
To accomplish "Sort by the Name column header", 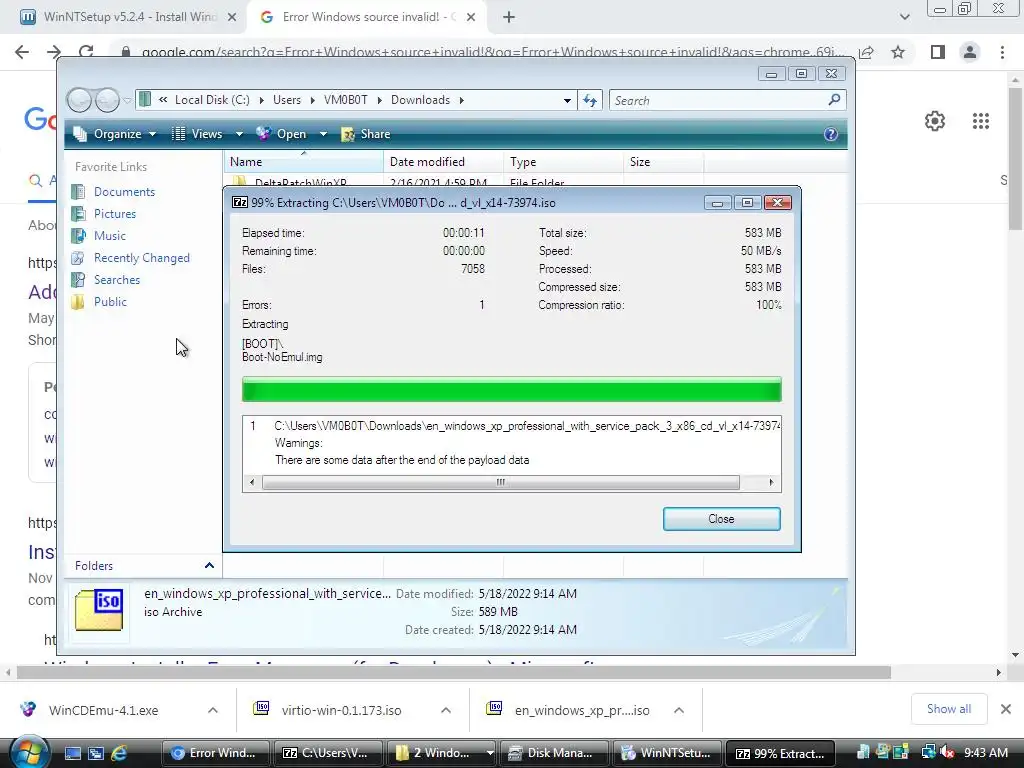I will [304, 162].
